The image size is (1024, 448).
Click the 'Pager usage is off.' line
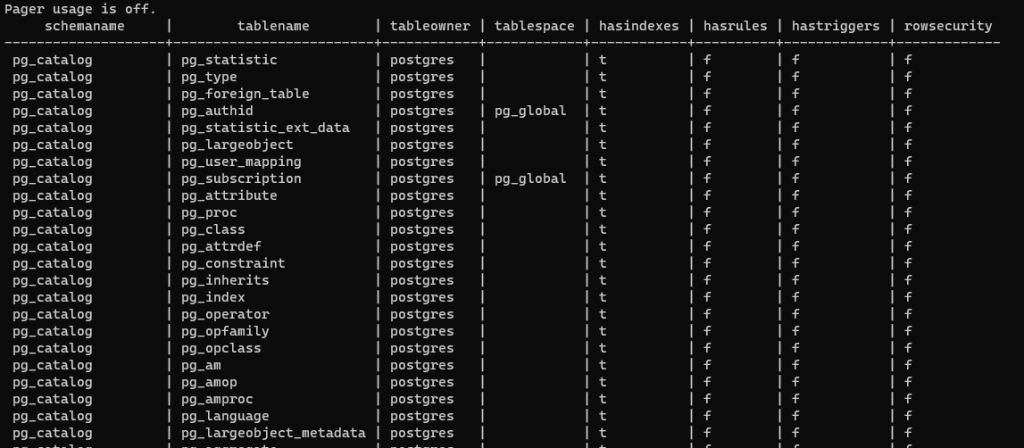pos(80,9)
